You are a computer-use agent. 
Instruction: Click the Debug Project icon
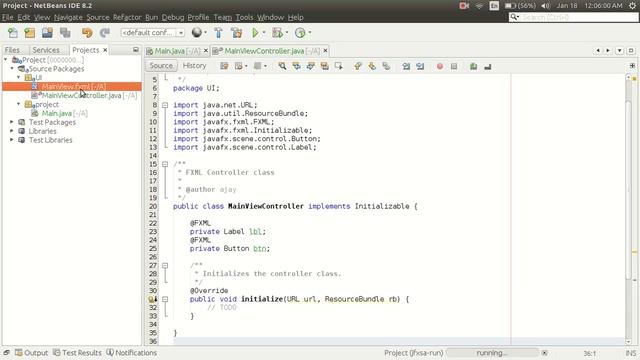[277, 33]
